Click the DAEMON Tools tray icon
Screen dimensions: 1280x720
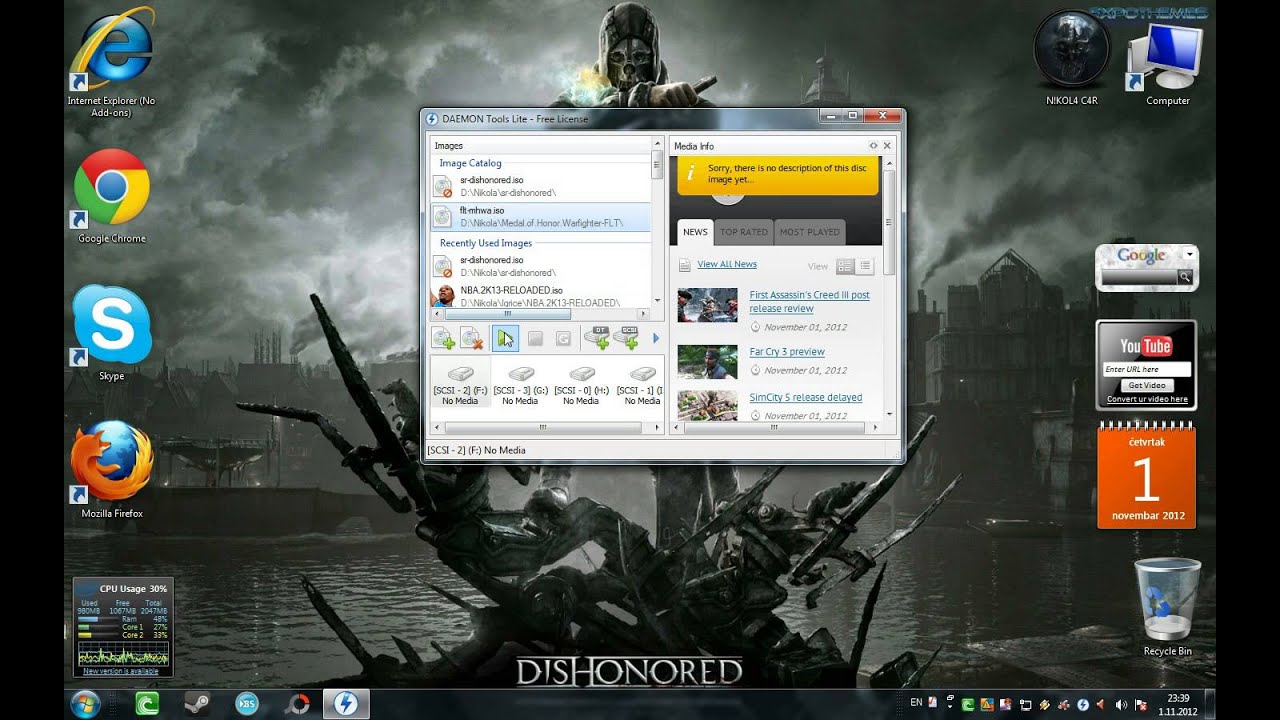coord(1082,704)
